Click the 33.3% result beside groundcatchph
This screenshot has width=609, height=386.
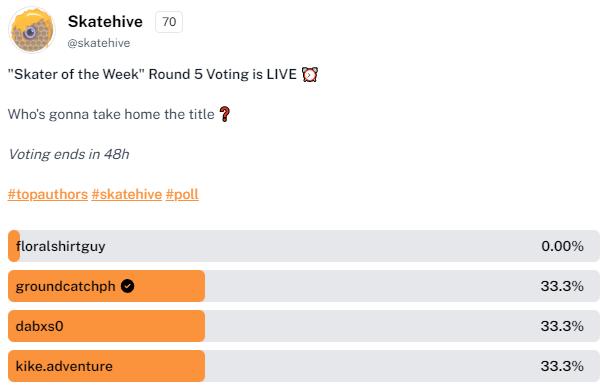click(x=562, y=286)
